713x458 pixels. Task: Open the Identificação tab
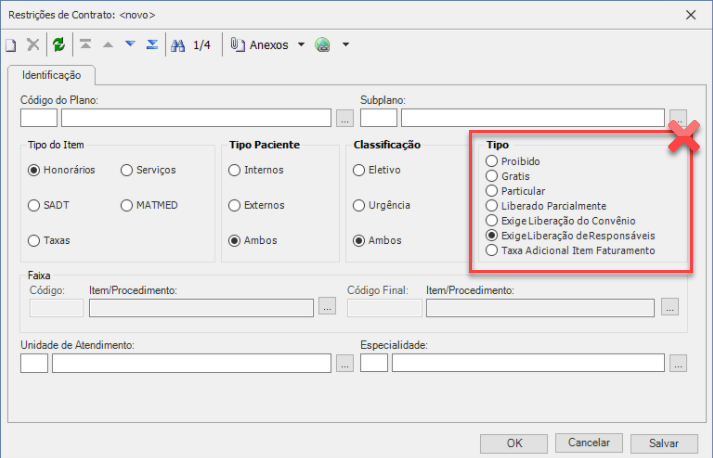click(x=51, y=75)
